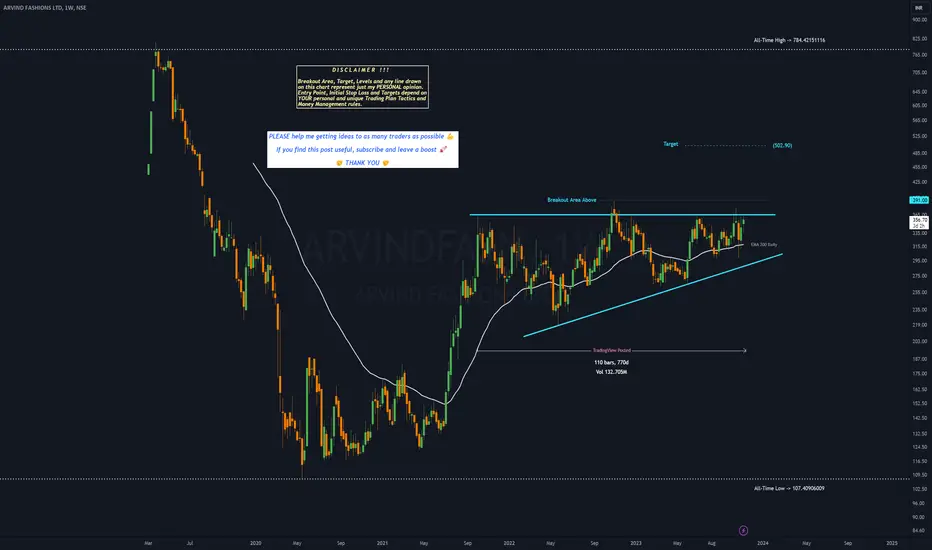
Task: Click the ARVIND FASHIONS LTD symbol title
Action: (45, 8)
